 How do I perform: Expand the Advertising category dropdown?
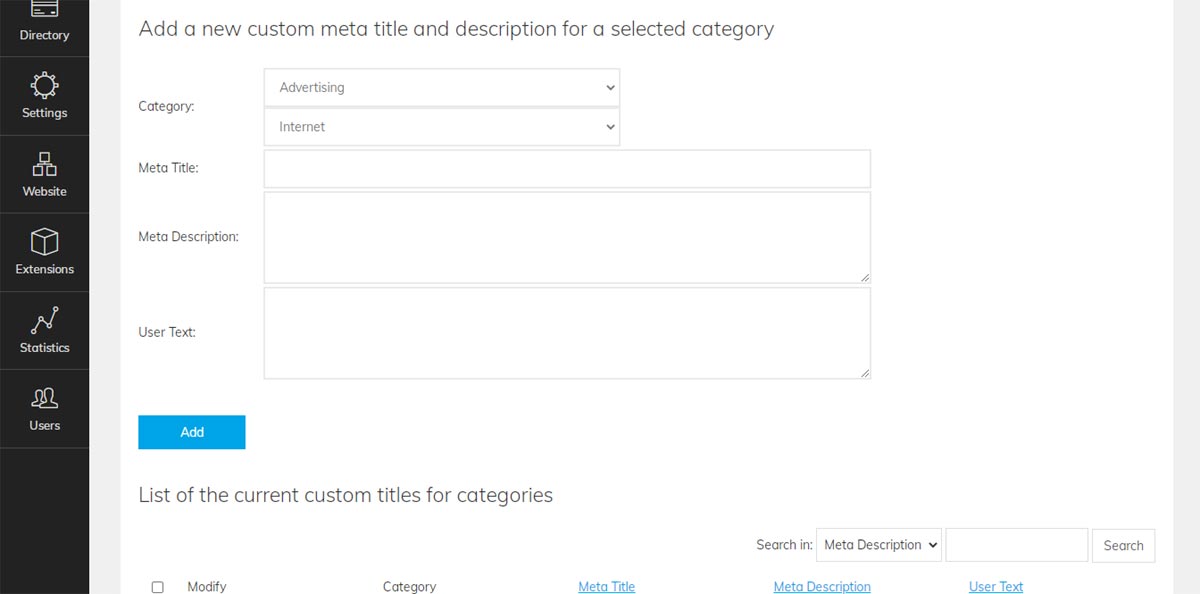click(442, 88)
